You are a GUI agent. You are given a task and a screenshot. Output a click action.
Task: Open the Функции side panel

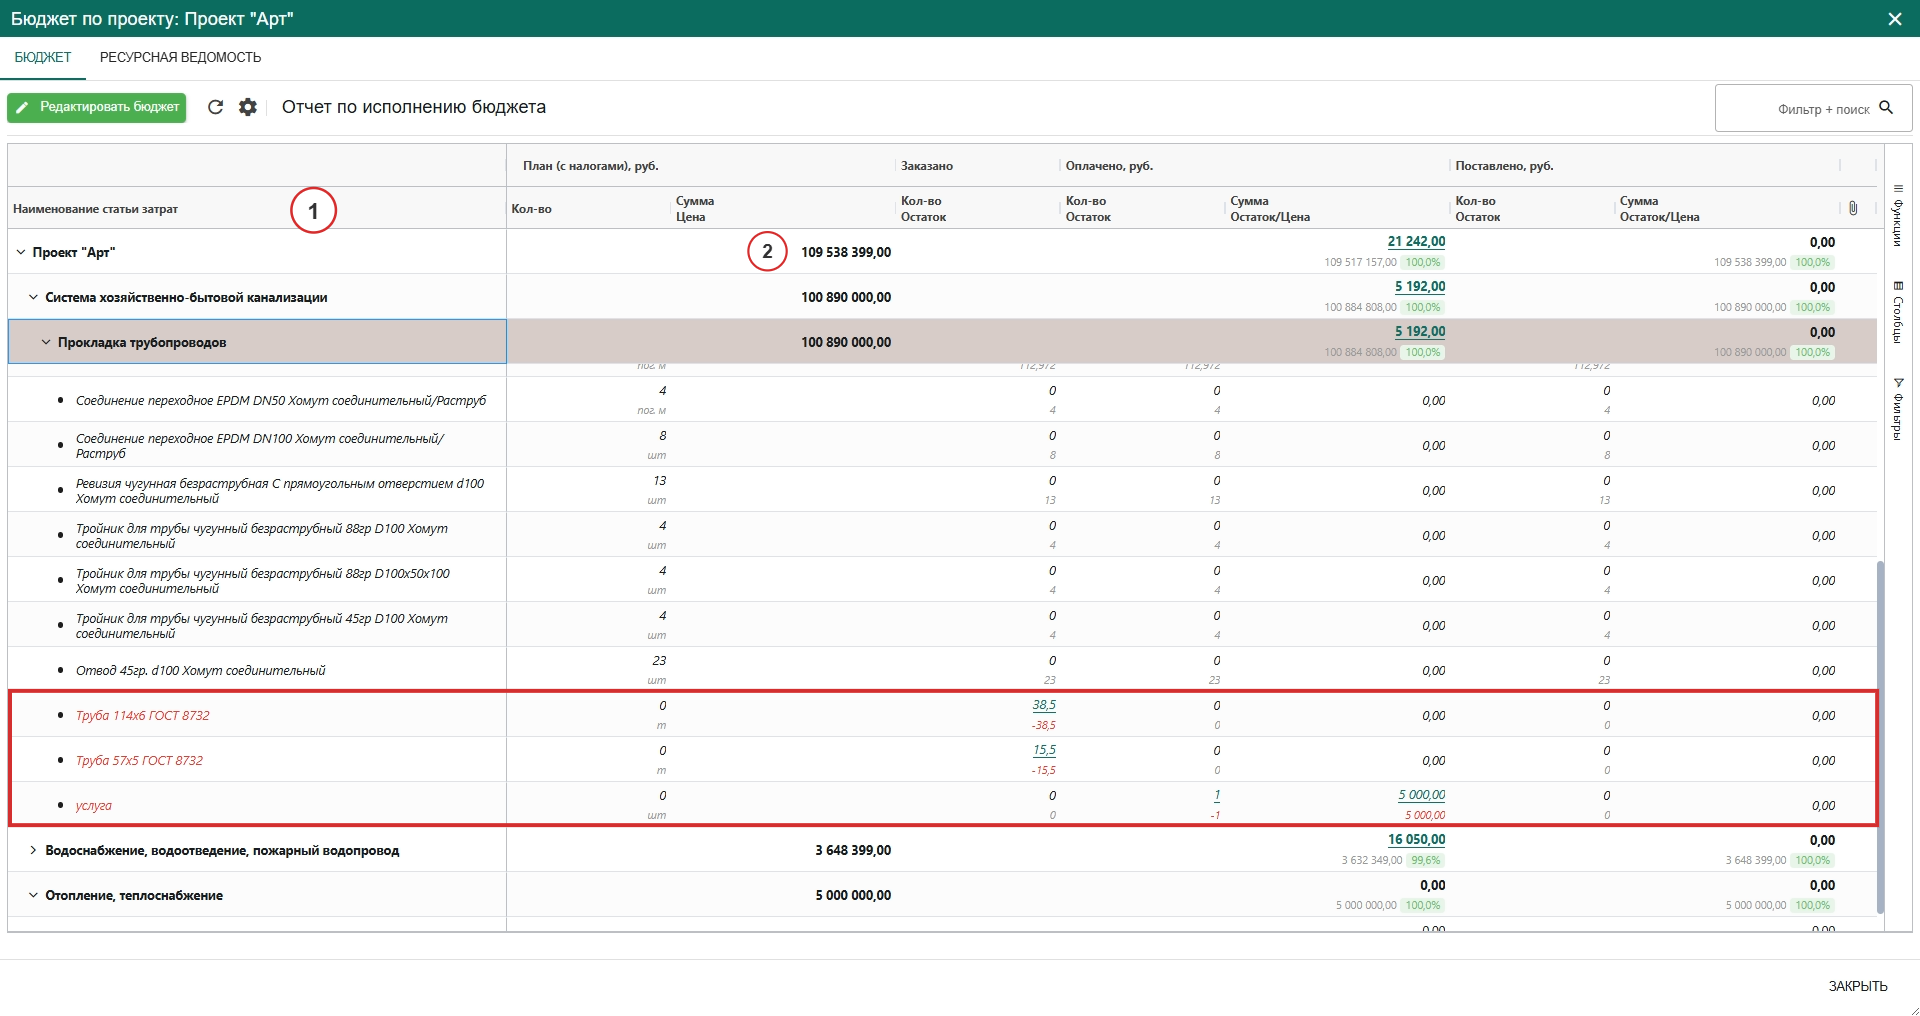pyautogui.click(x=1897, y=215)
